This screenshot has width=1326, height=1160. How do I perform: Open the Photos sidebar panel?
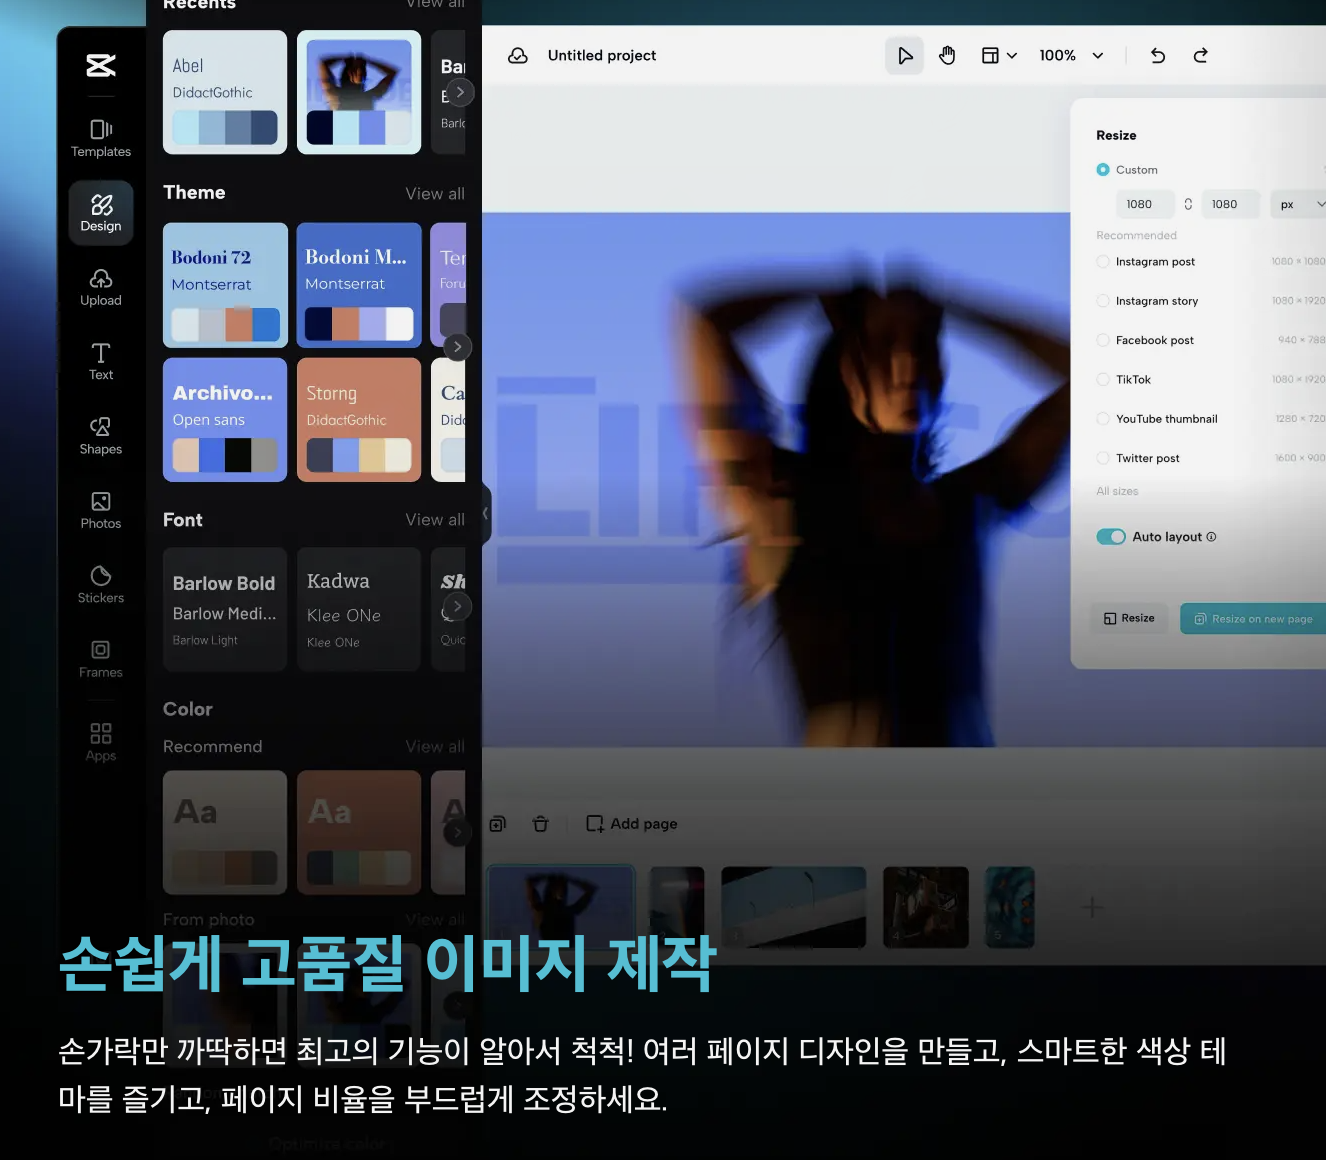[x=101, y=511]
